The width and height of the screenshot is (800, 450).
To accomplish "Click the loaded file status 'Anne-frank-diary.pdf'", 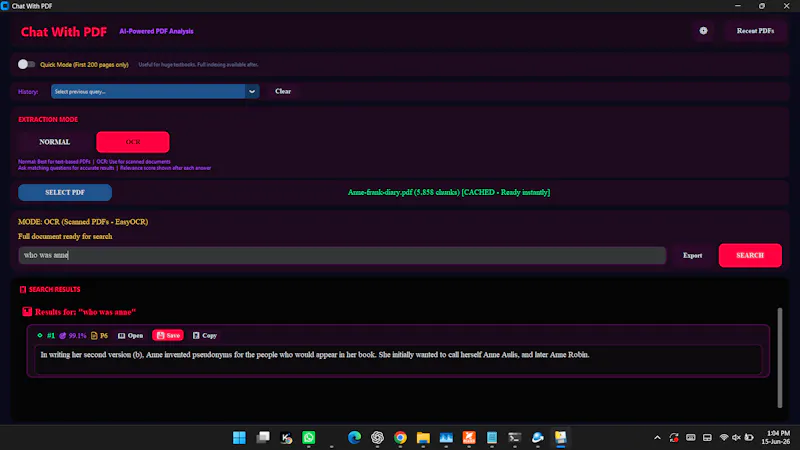I will click(x=448, y=192).
